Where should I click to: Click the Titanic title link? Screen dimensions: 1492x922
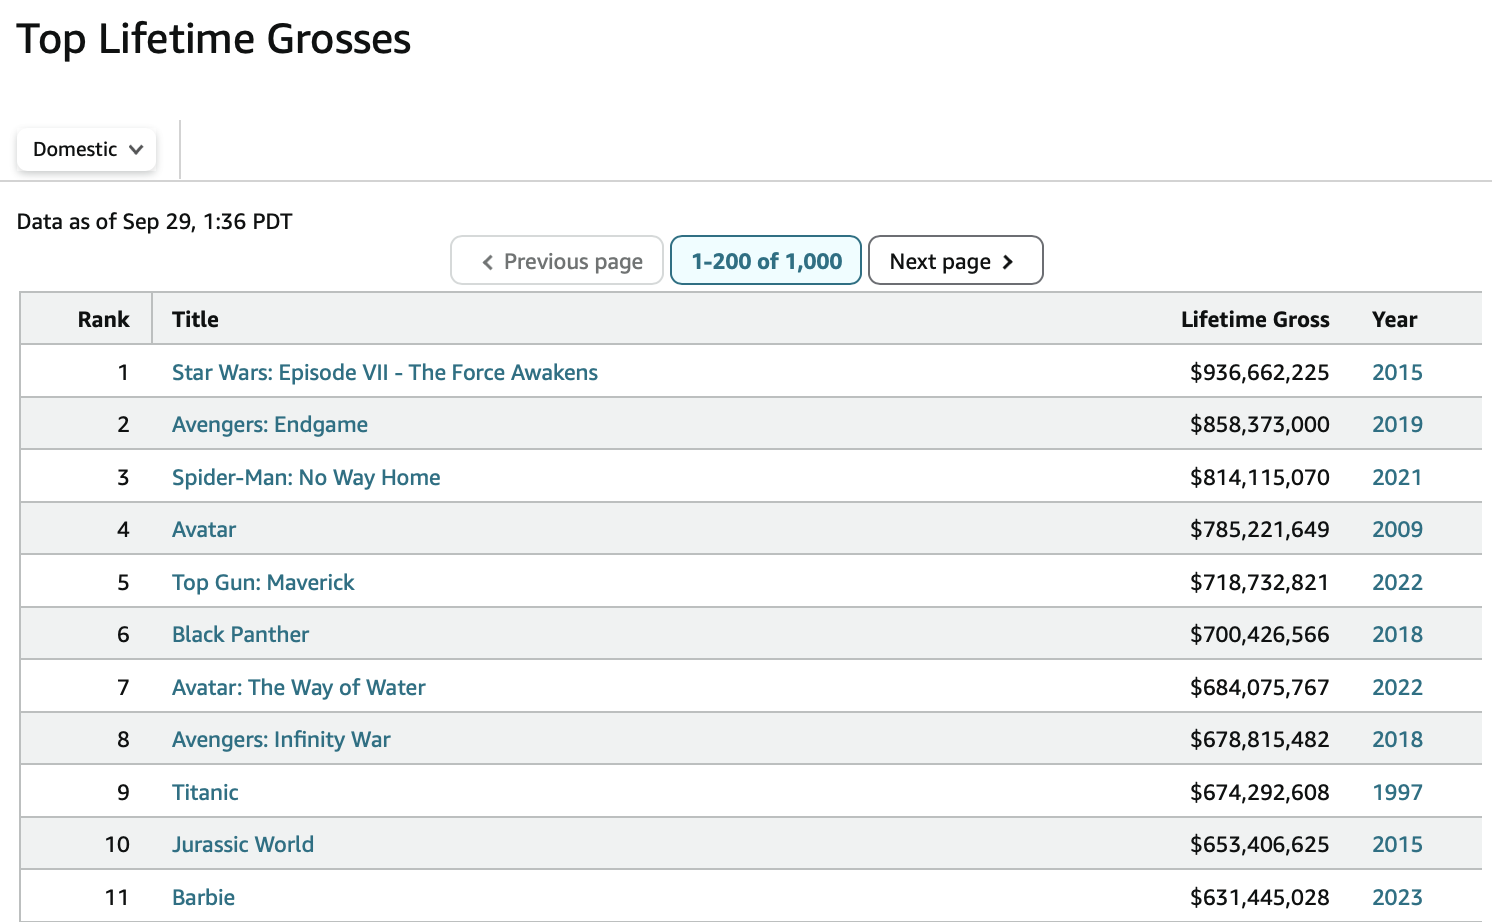[x=205, y=793]
